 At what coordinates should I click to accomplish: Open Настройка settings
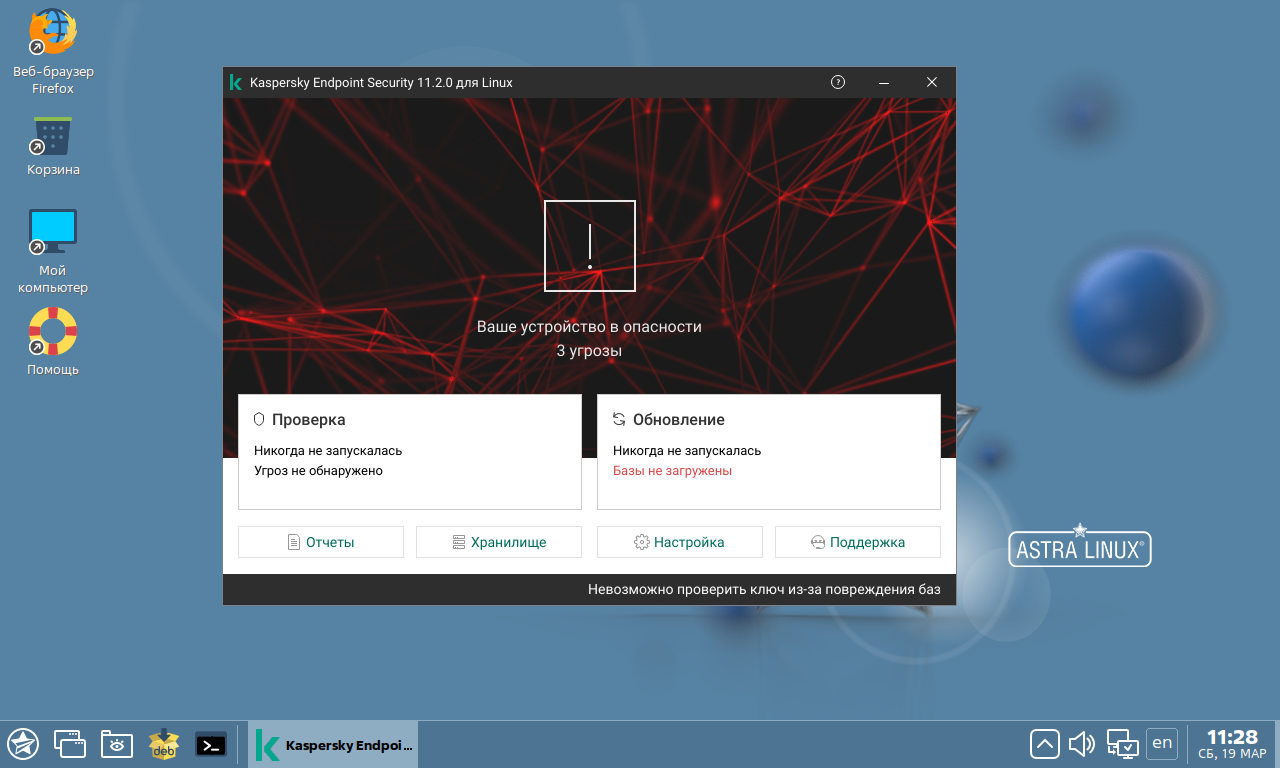tap(680, 542)
